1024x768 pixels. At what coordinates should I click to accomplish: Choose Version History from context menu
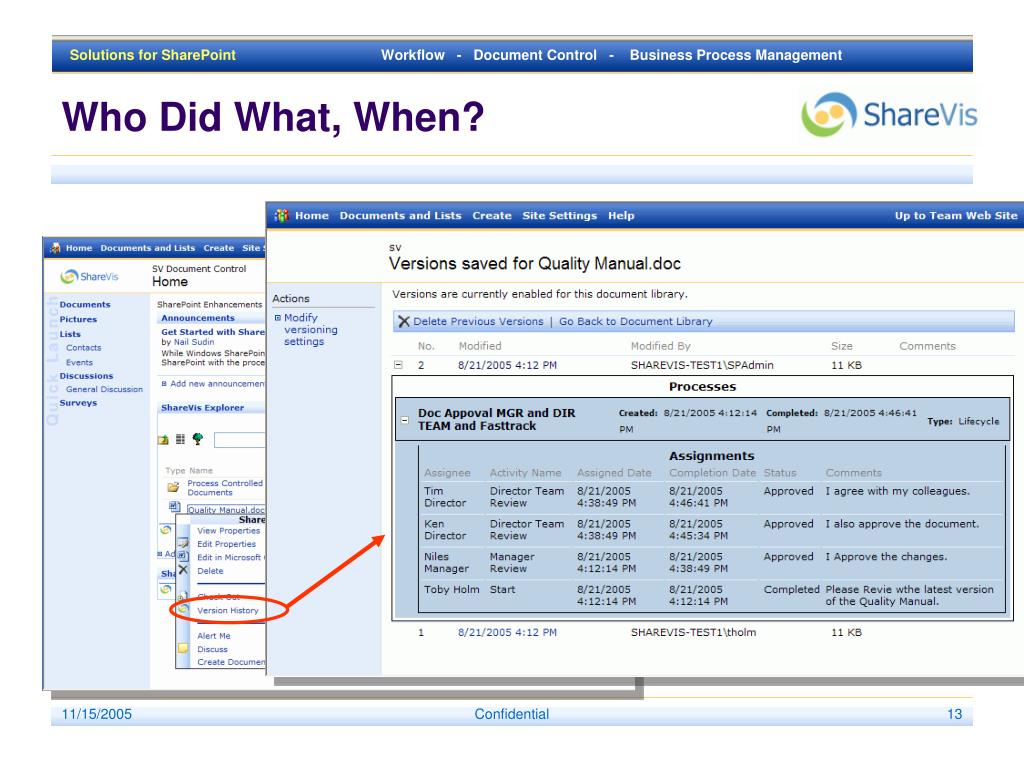point(228,610)
